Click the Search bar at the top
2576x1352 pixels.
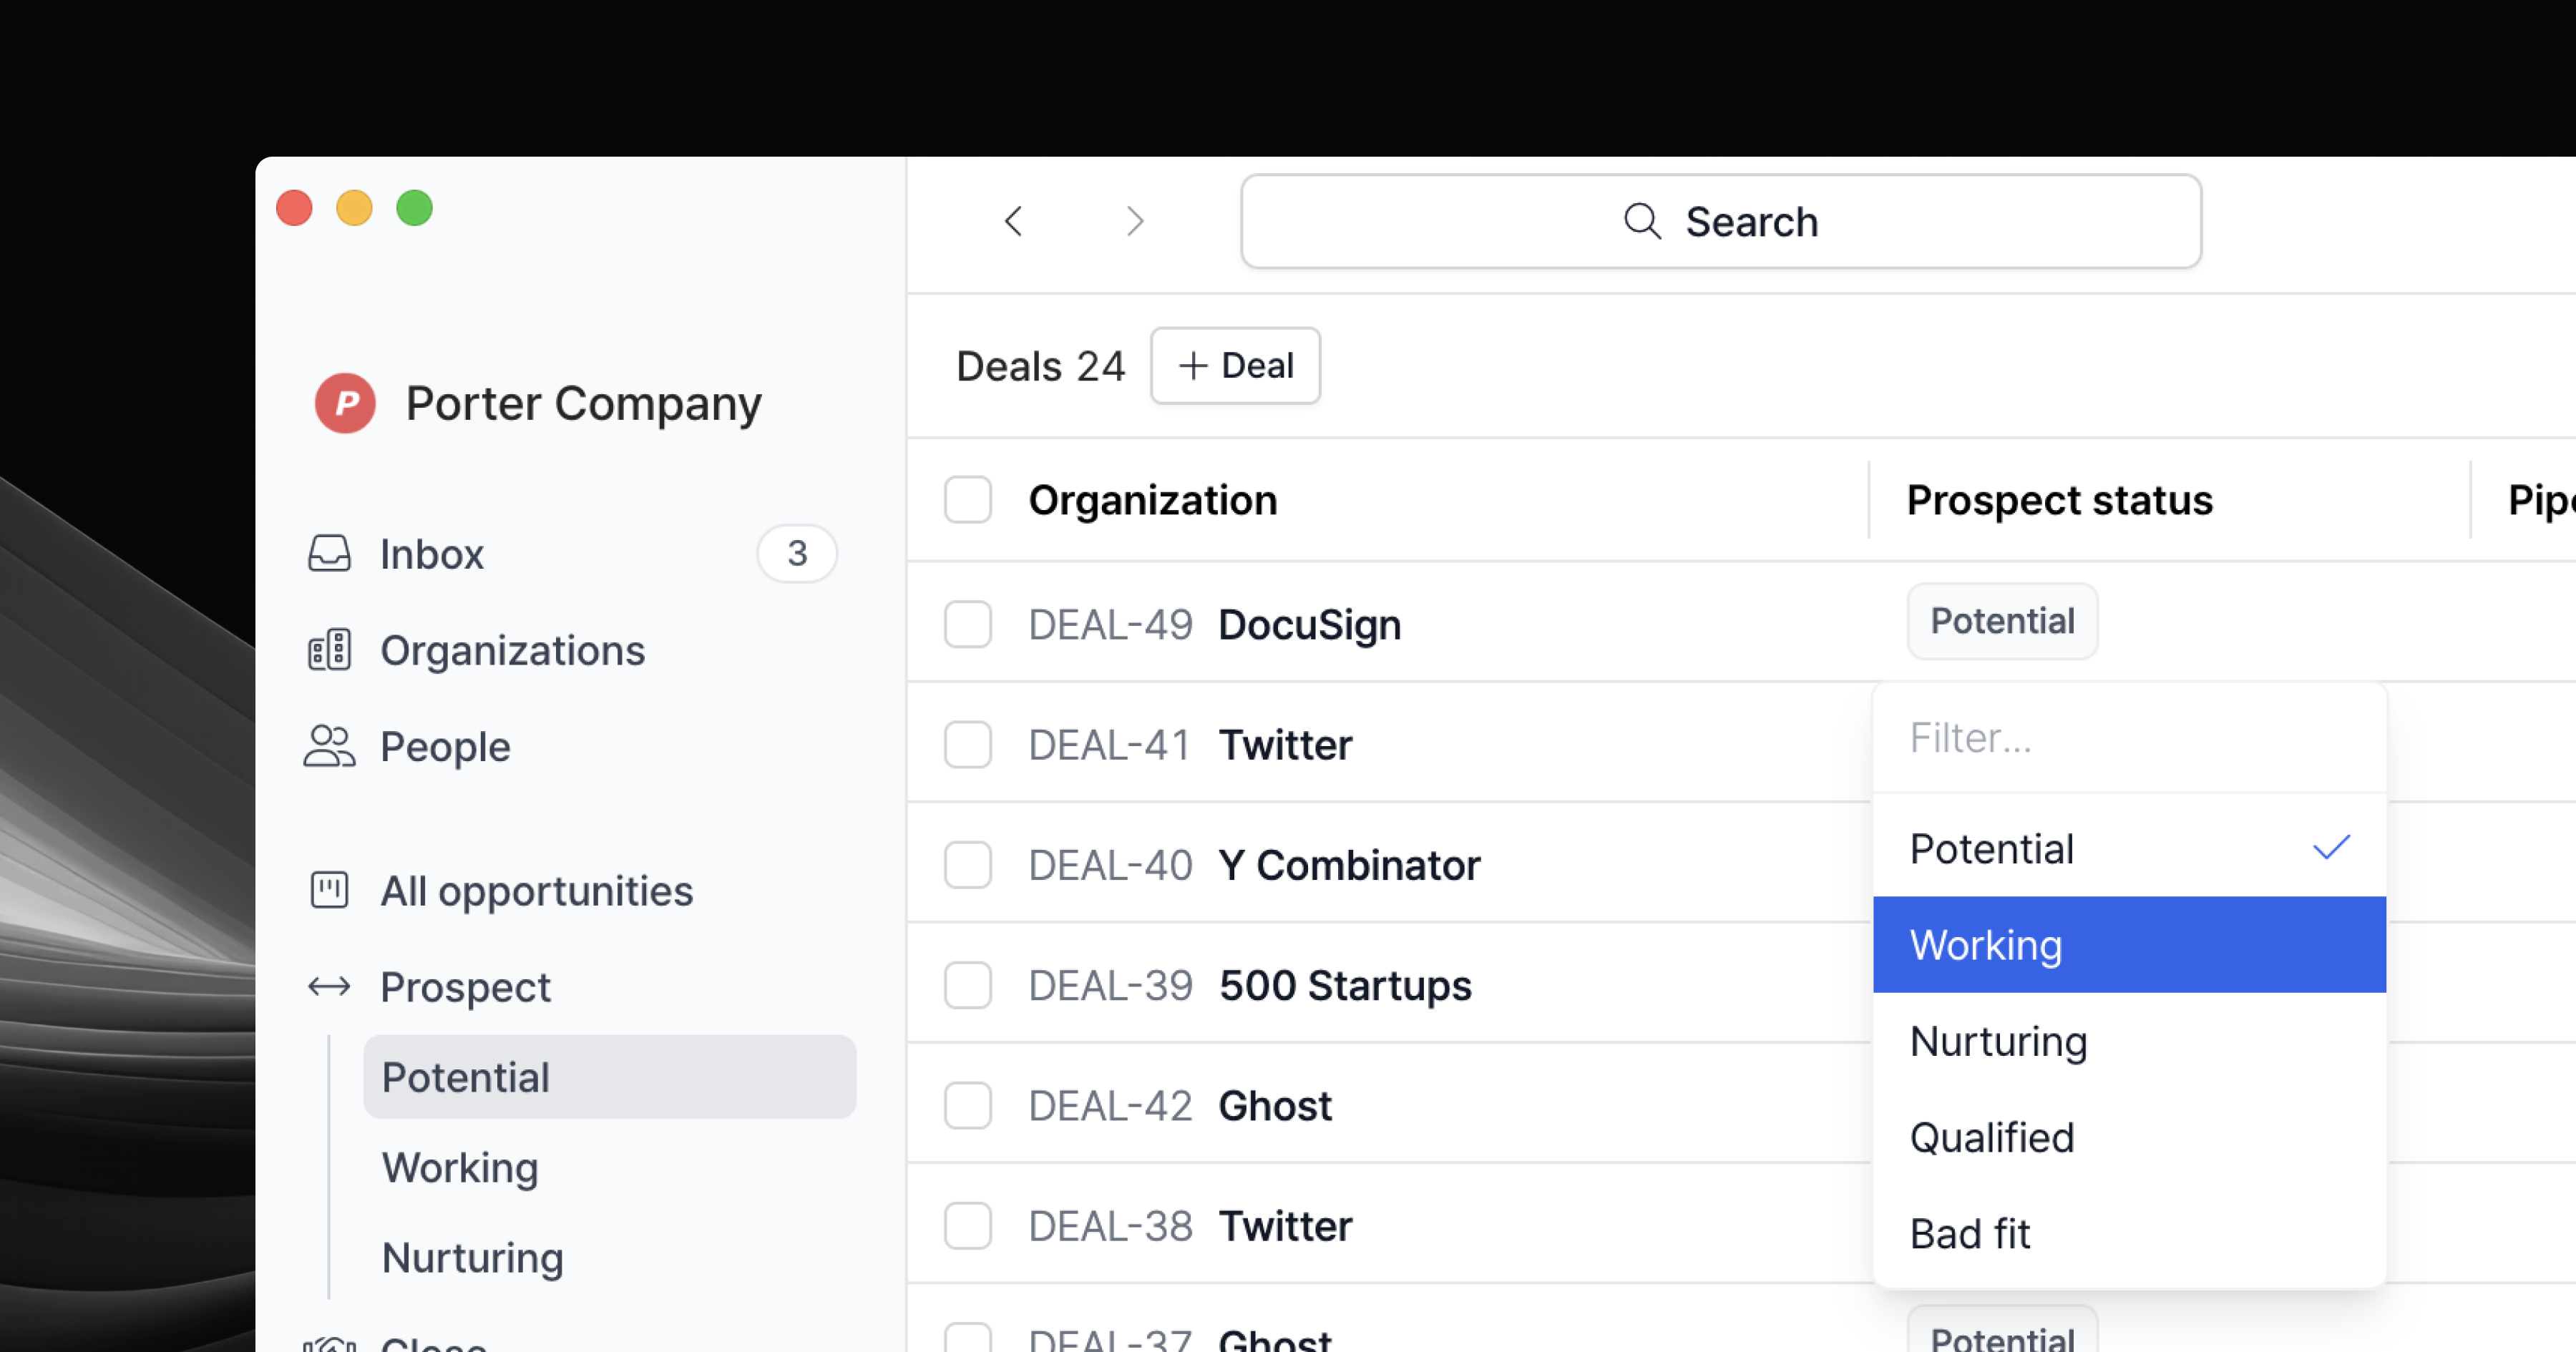coord(1720,221)
